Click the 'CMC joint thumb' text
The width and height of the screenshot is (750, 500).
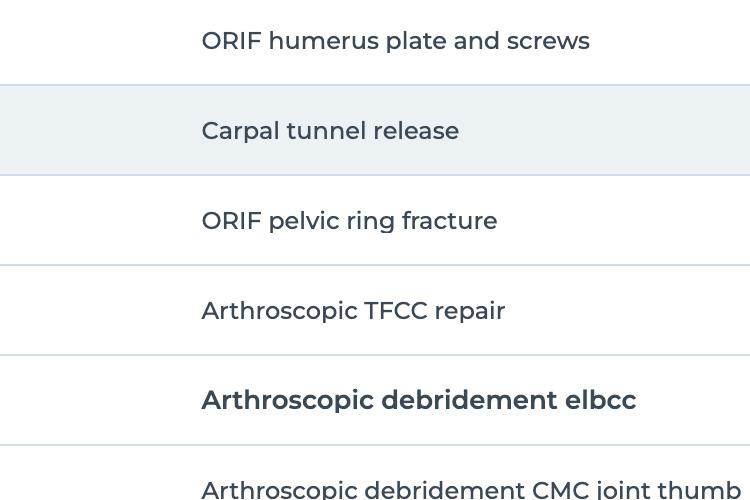(636, 489)
